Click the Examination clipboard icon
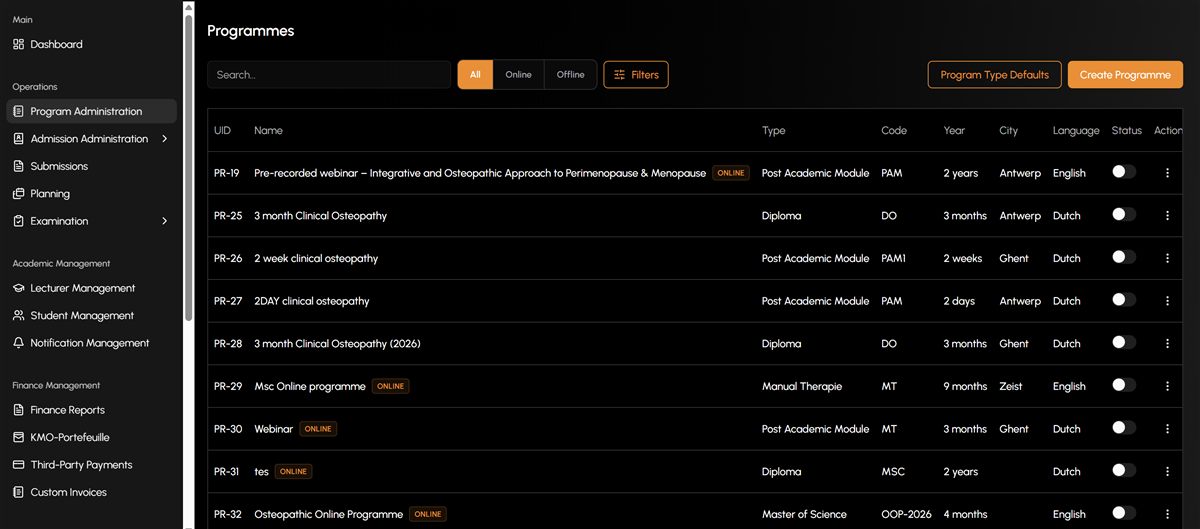This screenshot has width=1200, height=529. coord(18,221)
